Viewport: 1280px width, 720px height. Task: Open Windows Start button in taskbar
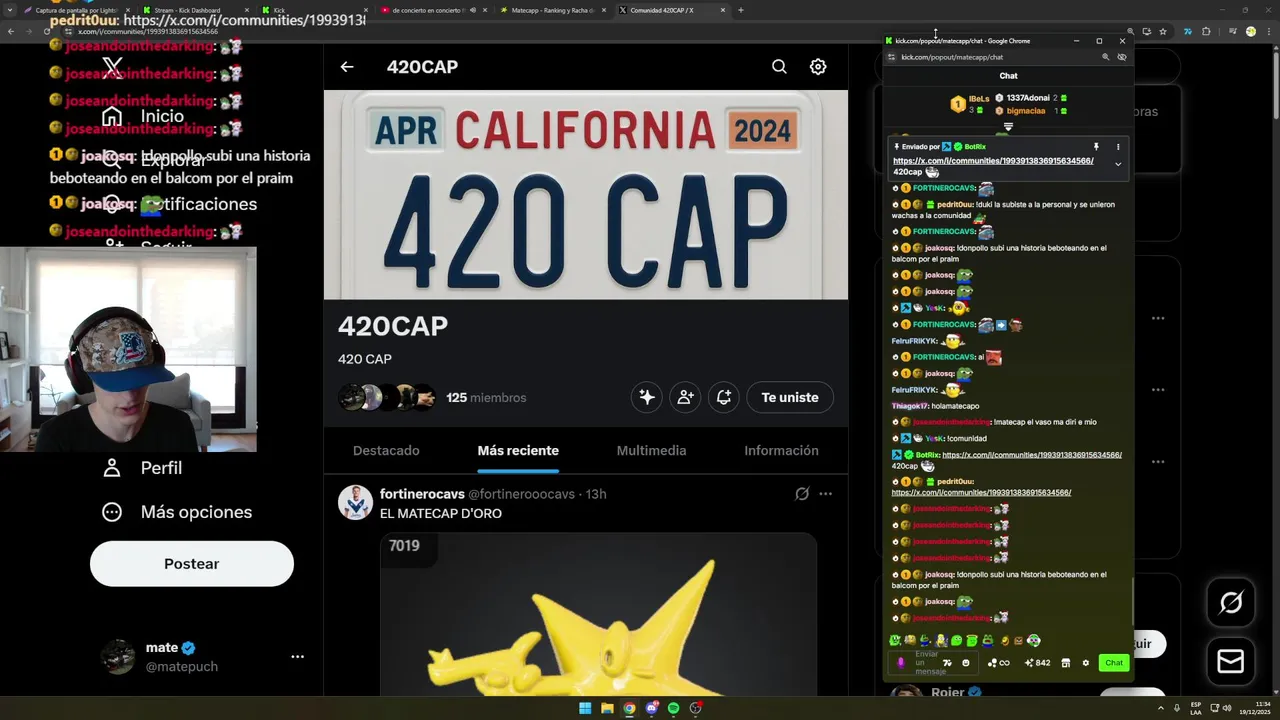(585, 708)
